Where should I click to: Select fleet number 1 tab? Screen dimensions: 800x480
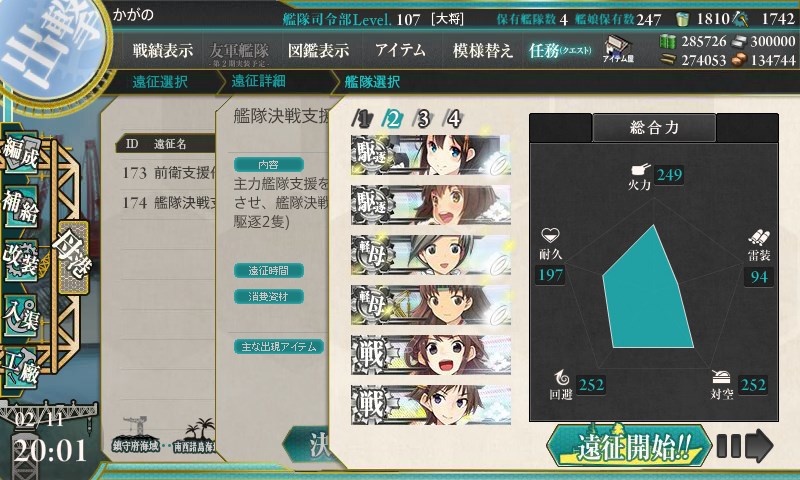pos(362,119)
